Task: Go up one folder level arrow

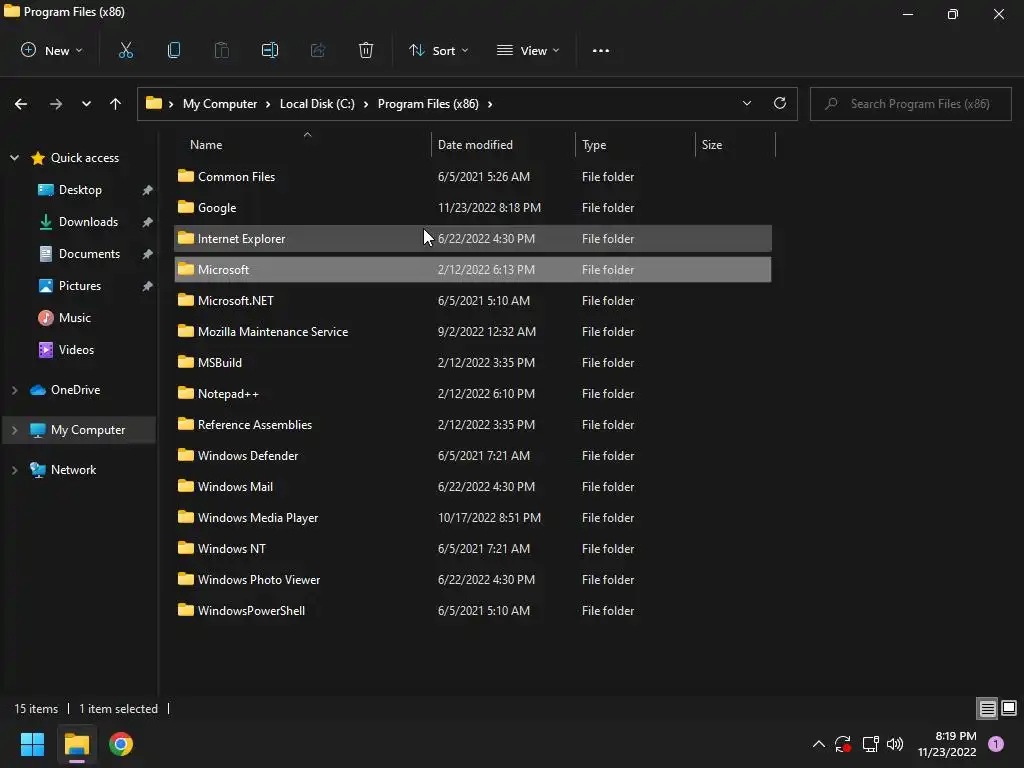Action: (115, 104)
